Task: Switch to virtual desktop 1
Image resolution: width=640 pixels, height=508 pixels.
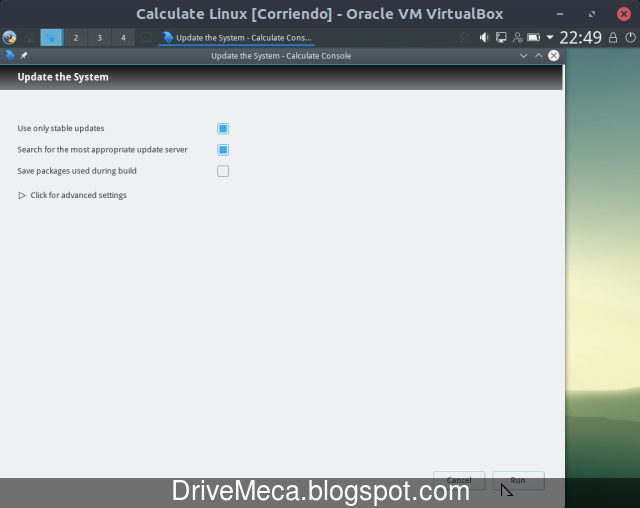Action: coord(51,38)
